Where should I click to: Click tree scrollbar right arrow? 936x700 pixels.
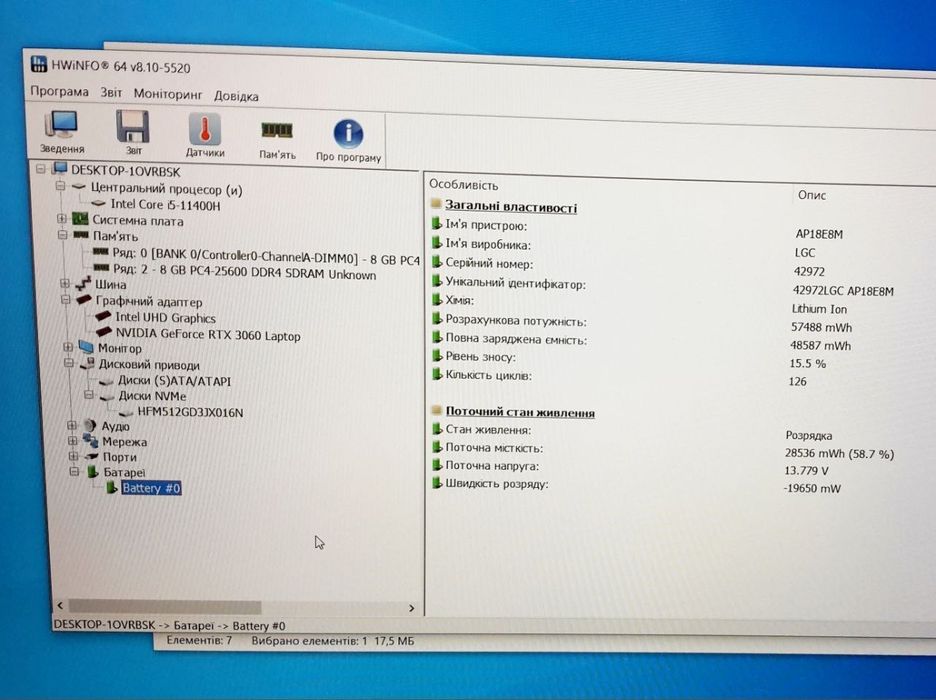pos(411,608)
